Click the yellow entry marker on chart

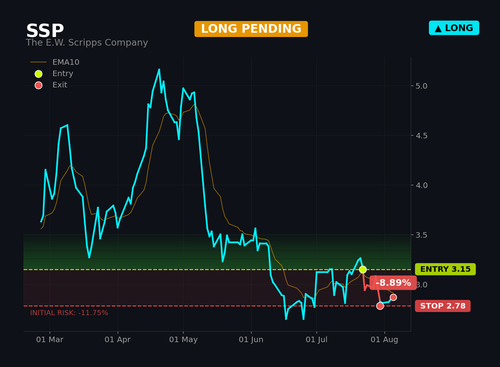tap(363, 269)
